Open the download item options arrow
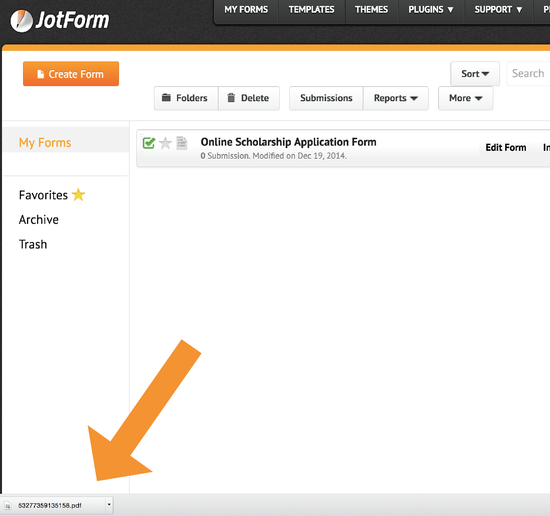Screen dimensions: 550x516 109,505
